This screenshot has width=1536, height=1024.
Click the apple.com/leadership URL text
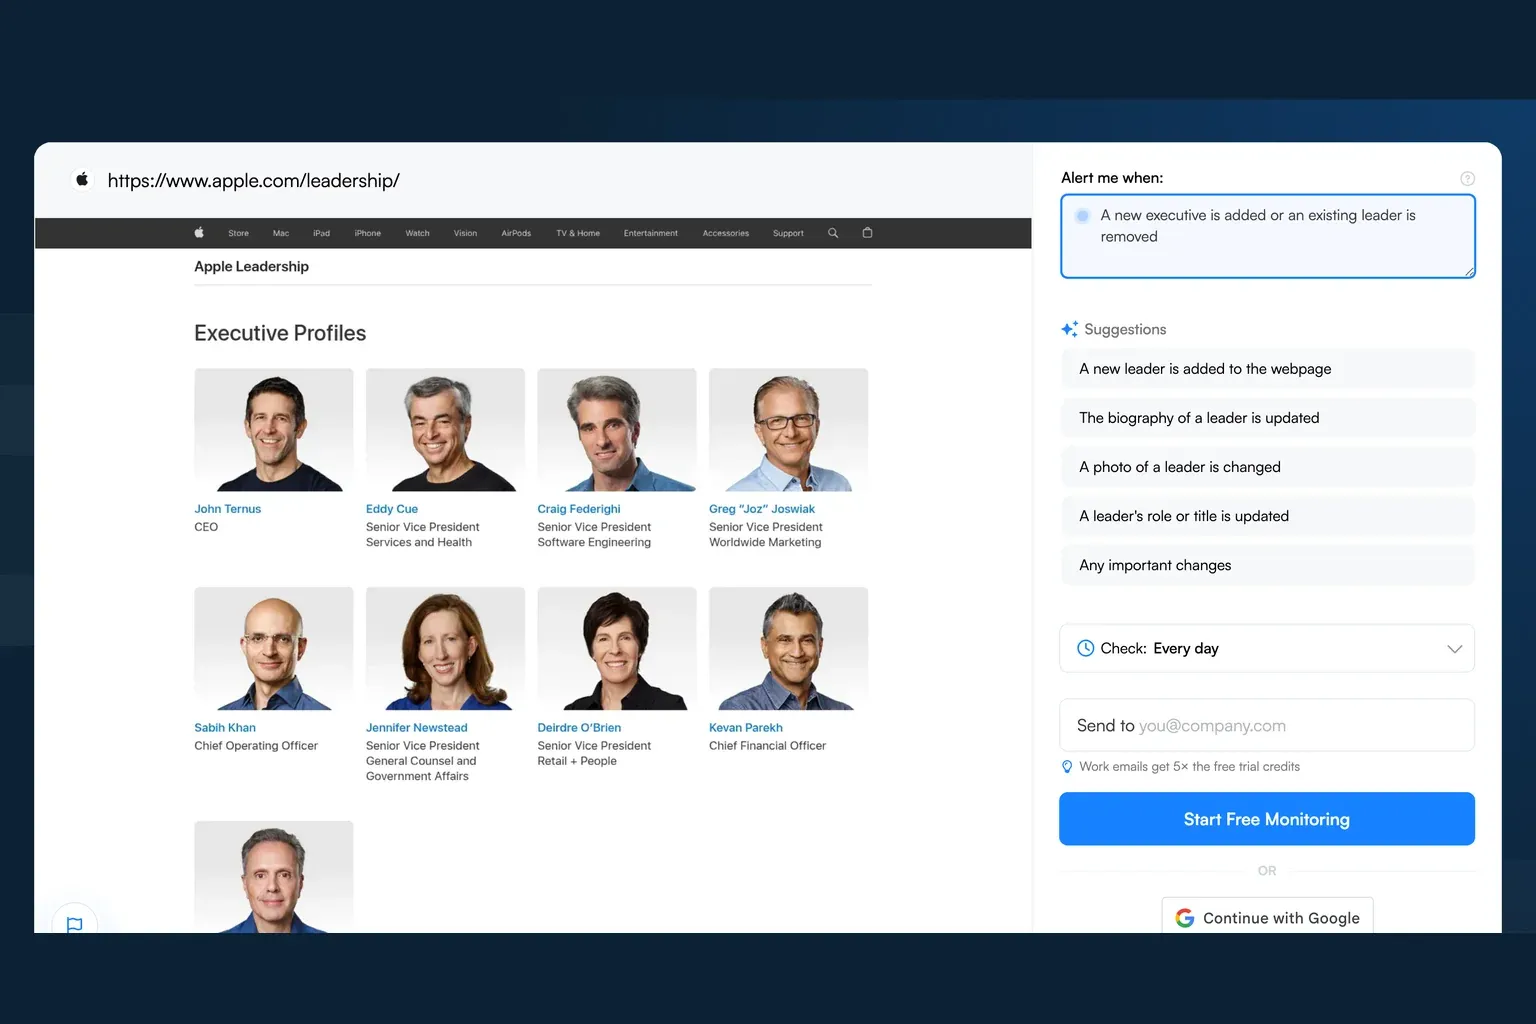(253, 180)
